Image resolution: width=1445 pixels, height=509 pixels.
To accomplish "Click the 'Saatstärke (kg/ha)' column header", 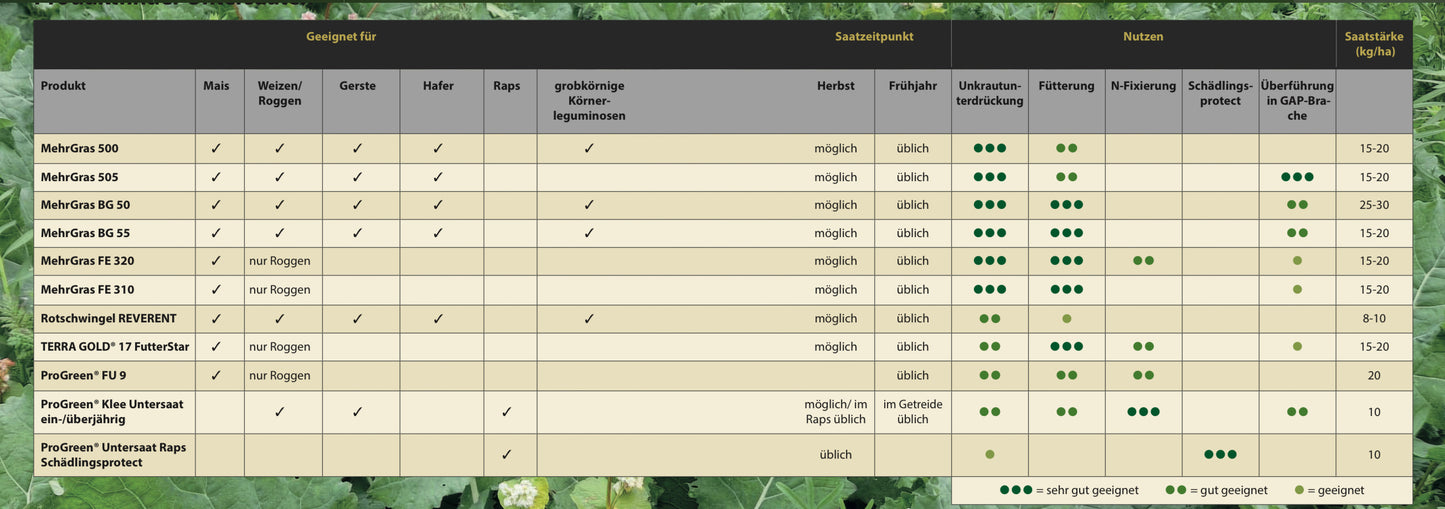I will (1375, 44).
